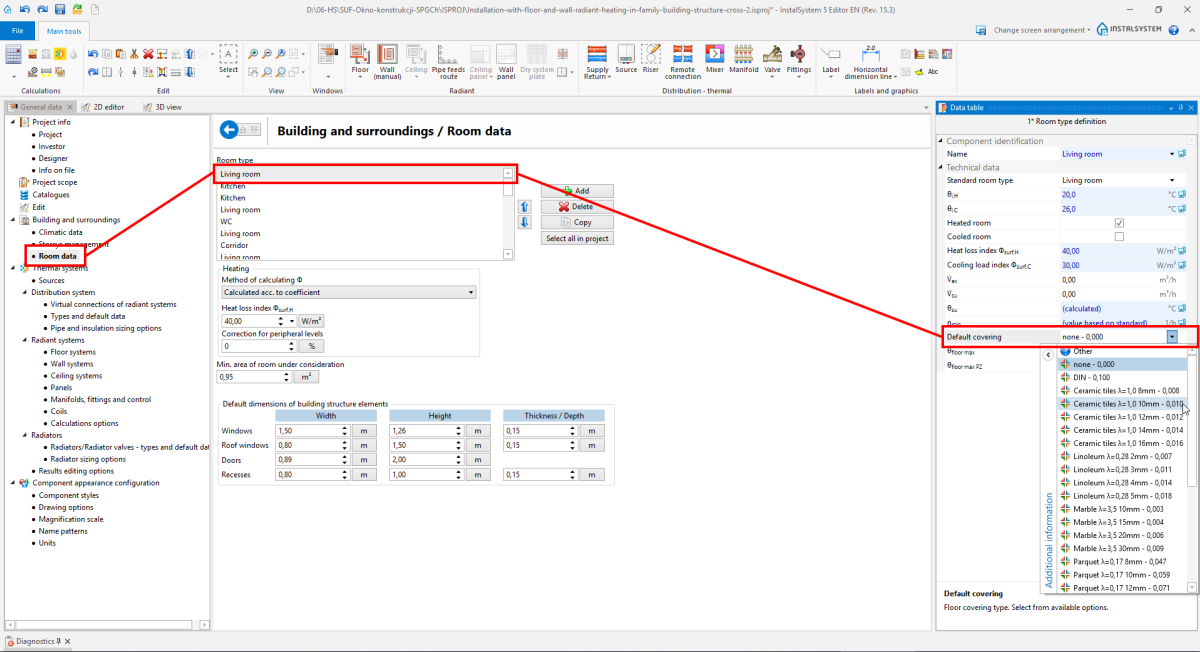Screen dimensions: 1200x652
Task: Pick the Remote connection tool
Action: [x=683, y=58]
